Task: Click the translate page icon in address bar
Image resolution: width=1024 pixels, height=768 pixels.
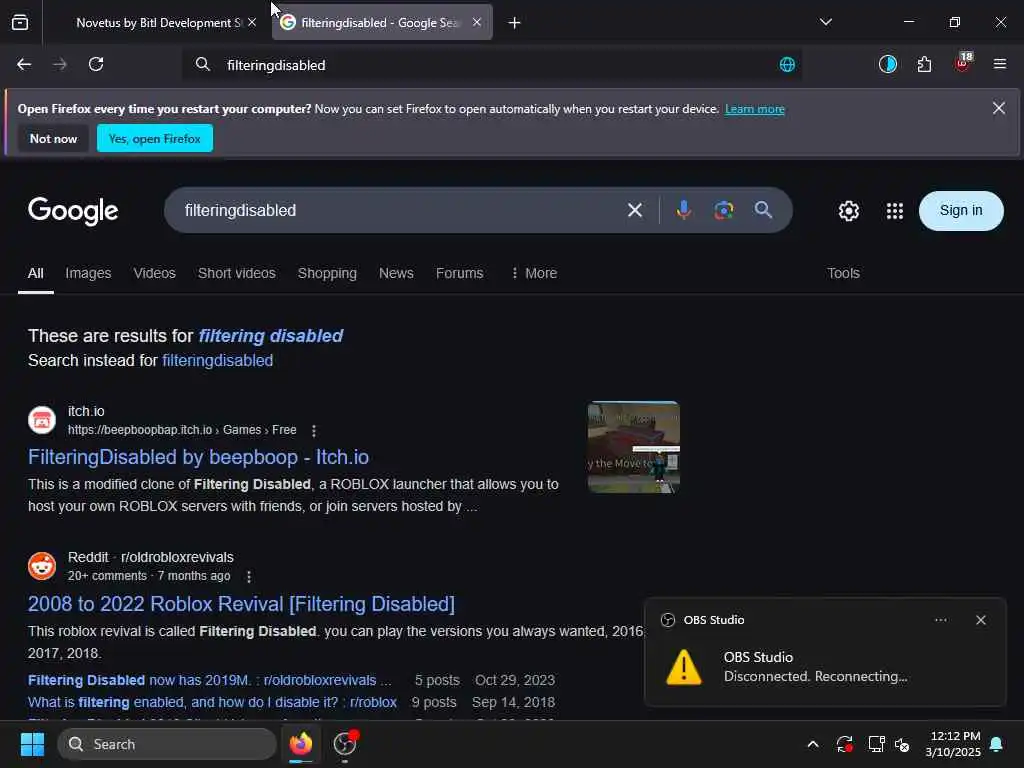Action: point(787,65)
